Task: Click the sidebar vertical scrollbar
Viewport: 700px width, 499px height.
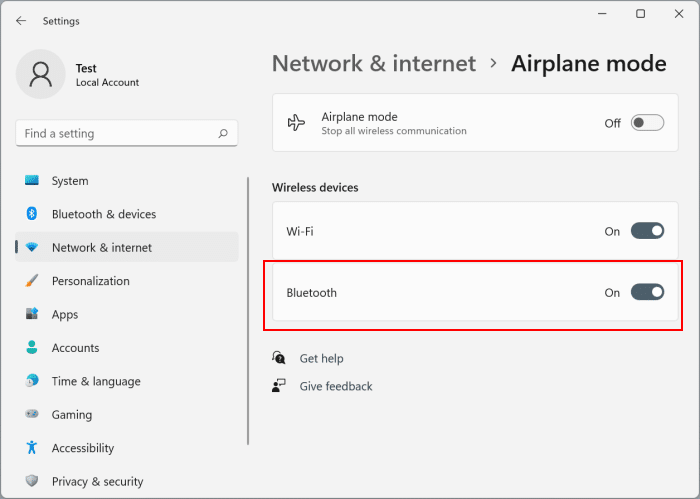Action: pyautogui.click(x=248, y=311)
